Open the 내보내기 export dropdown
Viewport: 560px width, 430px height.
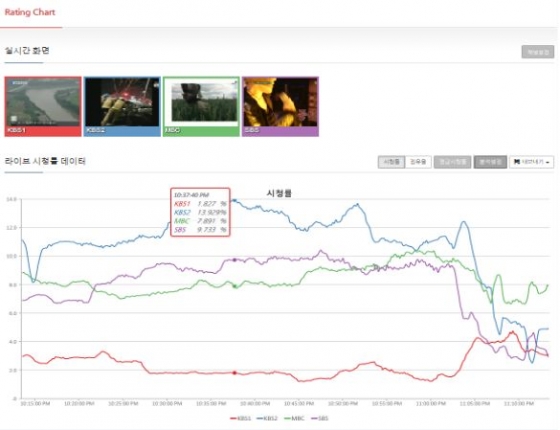532,162
